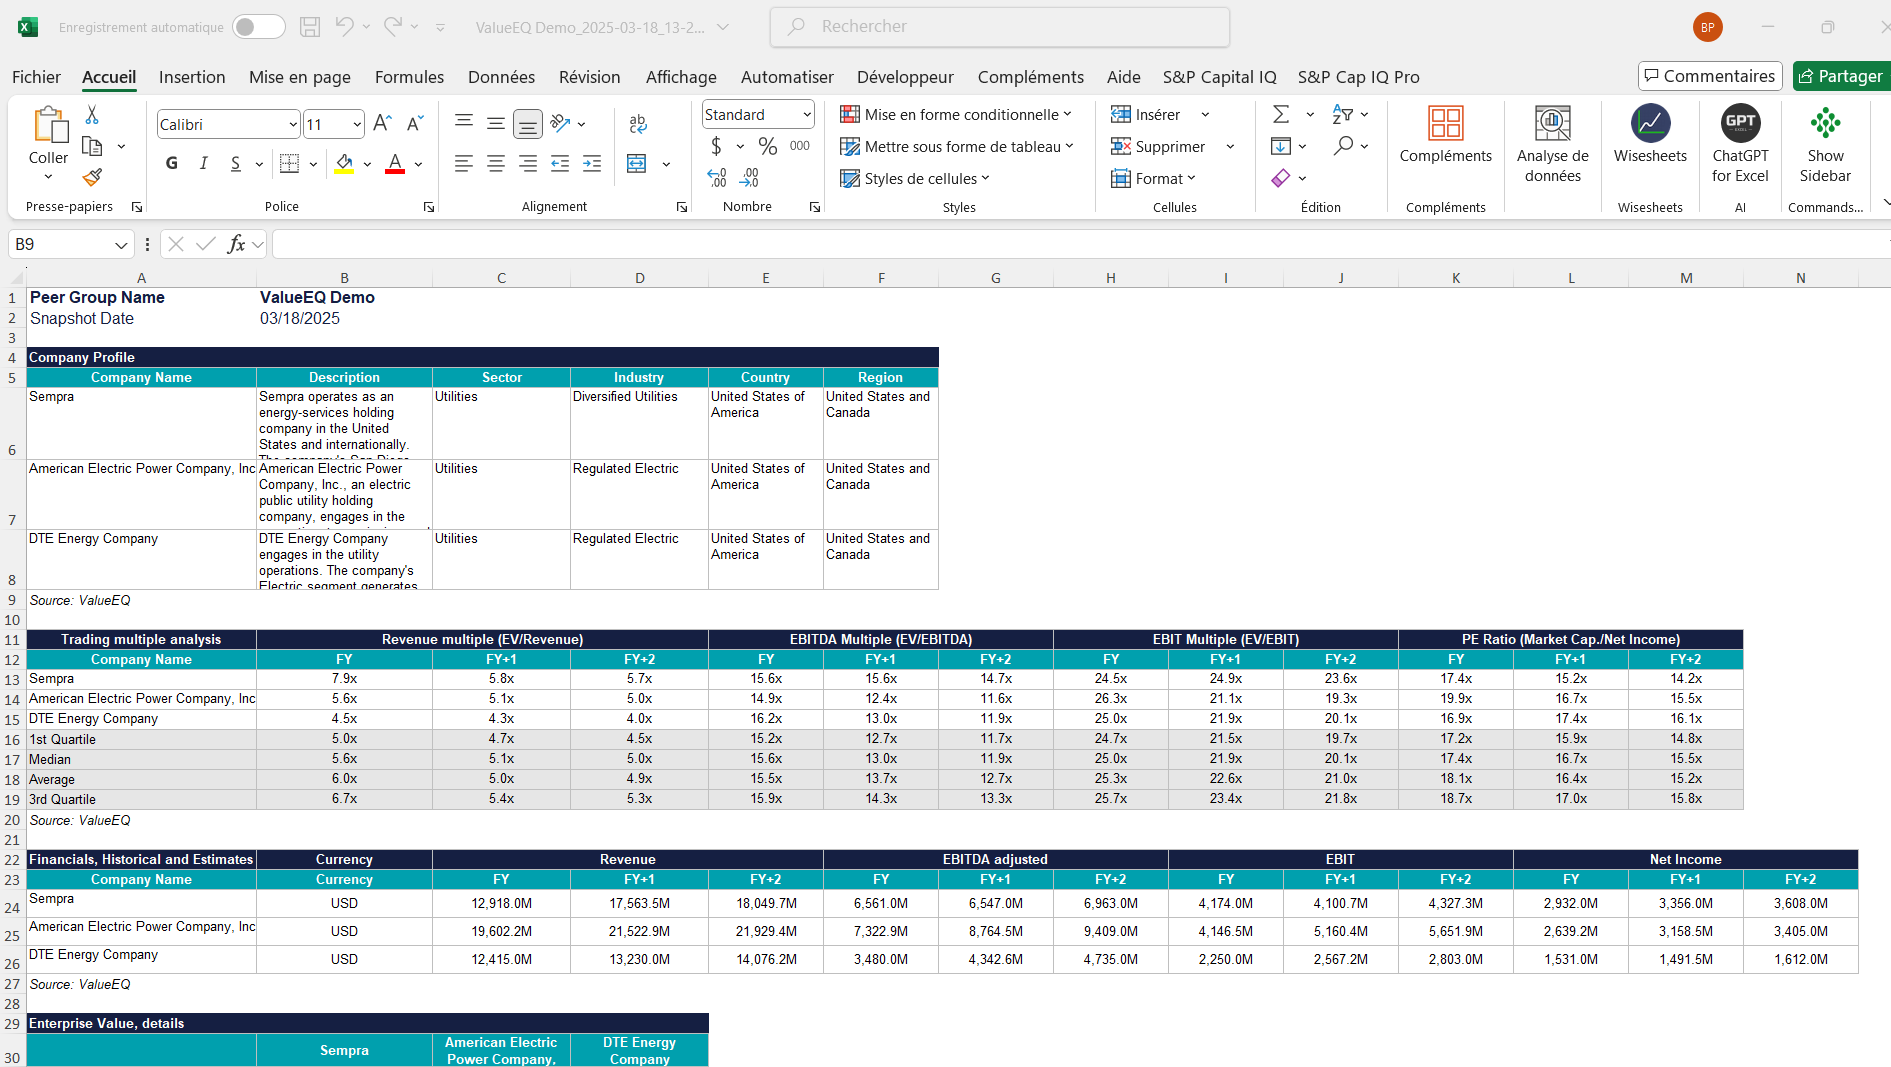Expand Mettre sous forme de tableau menu

[x=957, y=147]
